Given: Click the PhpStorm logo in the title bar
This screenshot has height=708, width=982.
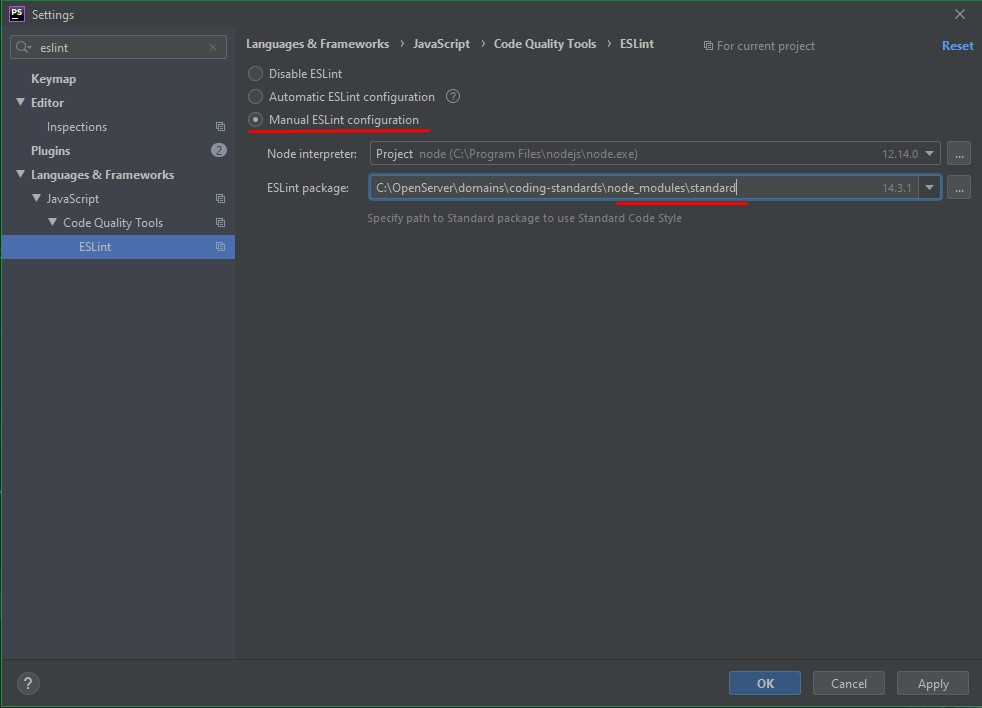Looking at the screenshot, I should coord(17,14).
